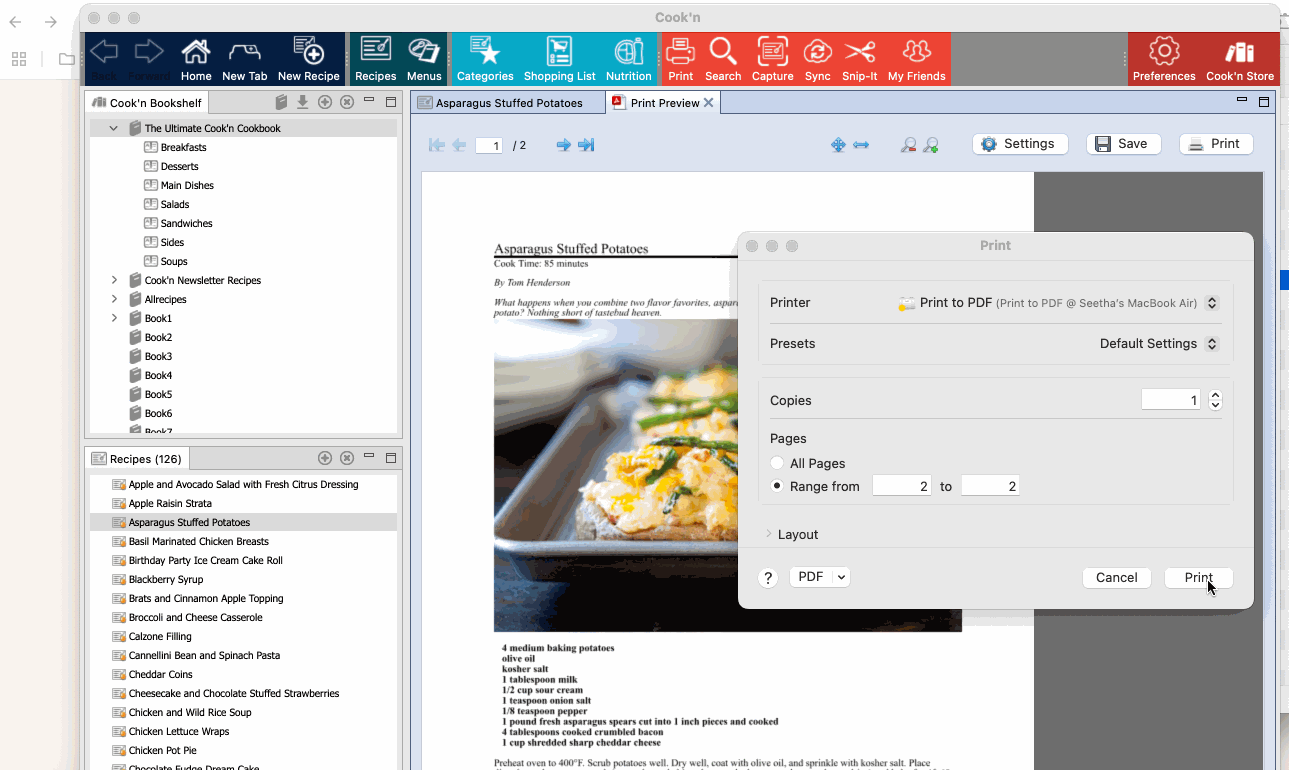The image size is (1289, 770).
Task: Open the Shopping List
Action: [560, 59]
